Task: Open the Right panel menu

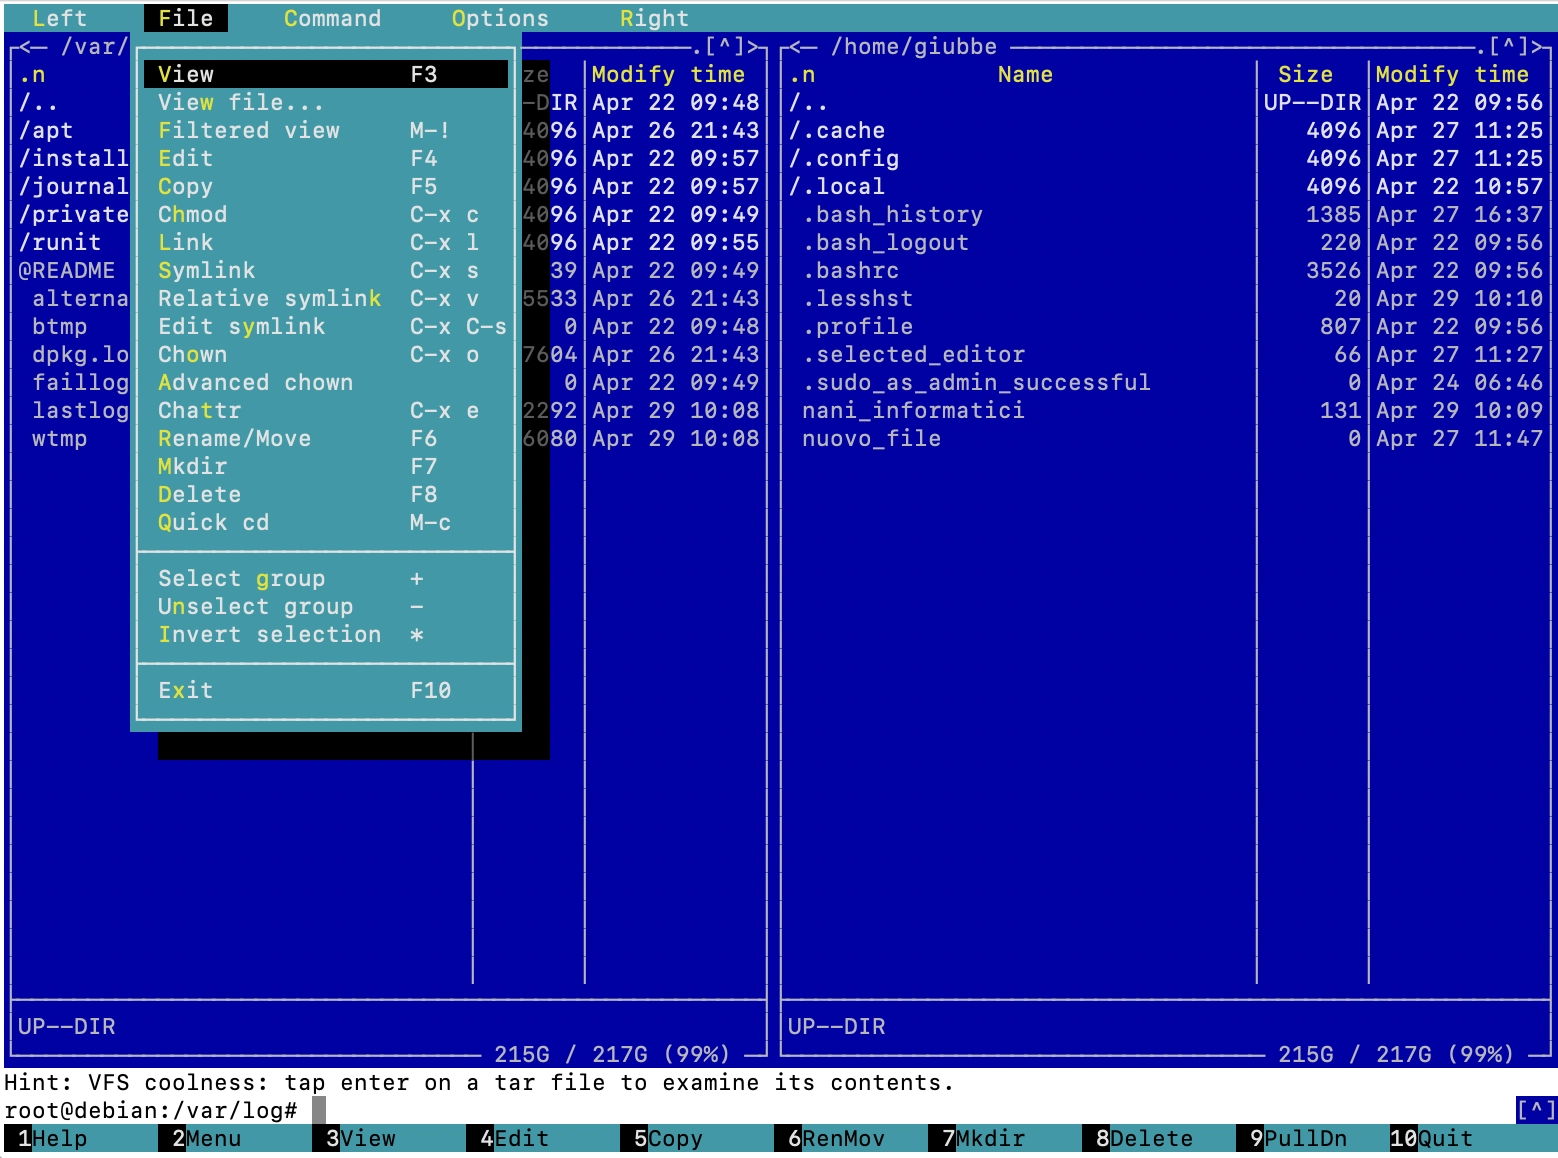Action: [653, 17]
